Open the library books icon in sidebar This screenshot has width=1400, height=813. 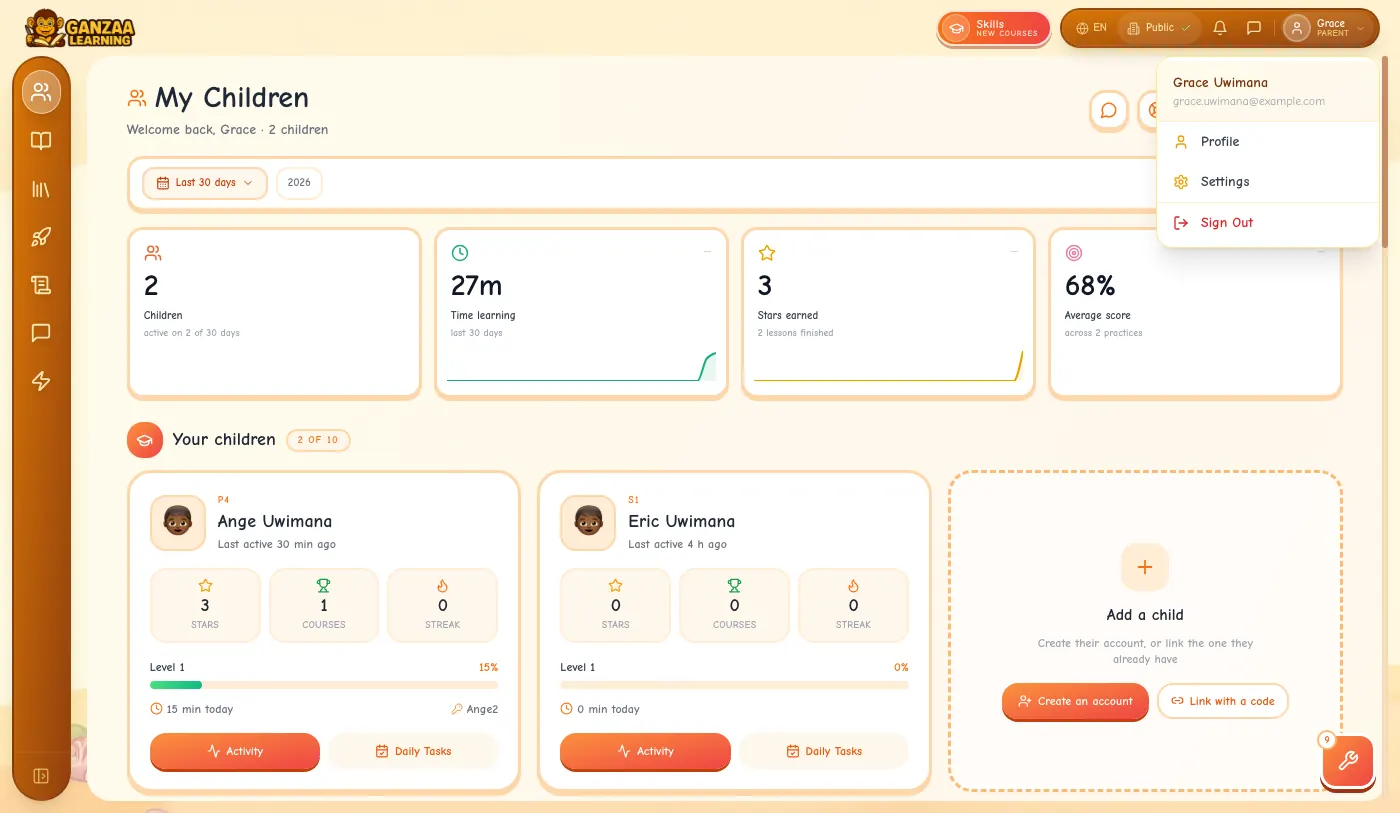point(41,189)
